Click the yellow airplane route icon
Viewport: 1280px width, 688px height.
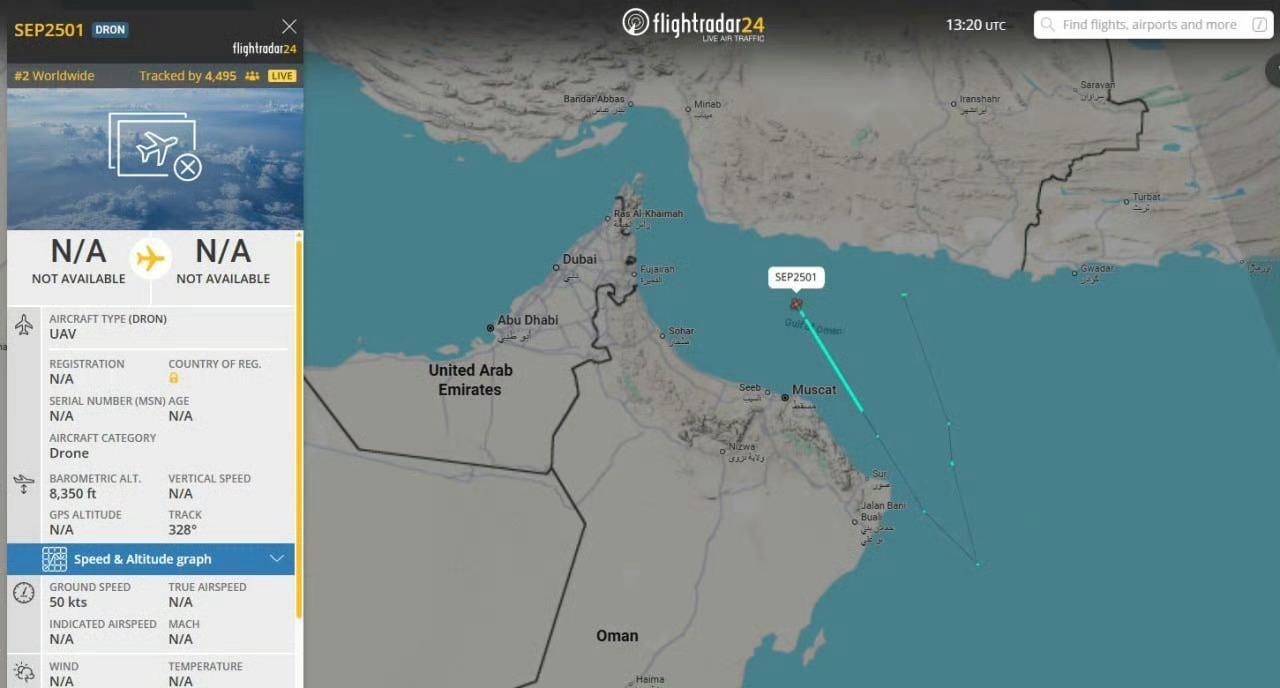[x=150, y=258]
